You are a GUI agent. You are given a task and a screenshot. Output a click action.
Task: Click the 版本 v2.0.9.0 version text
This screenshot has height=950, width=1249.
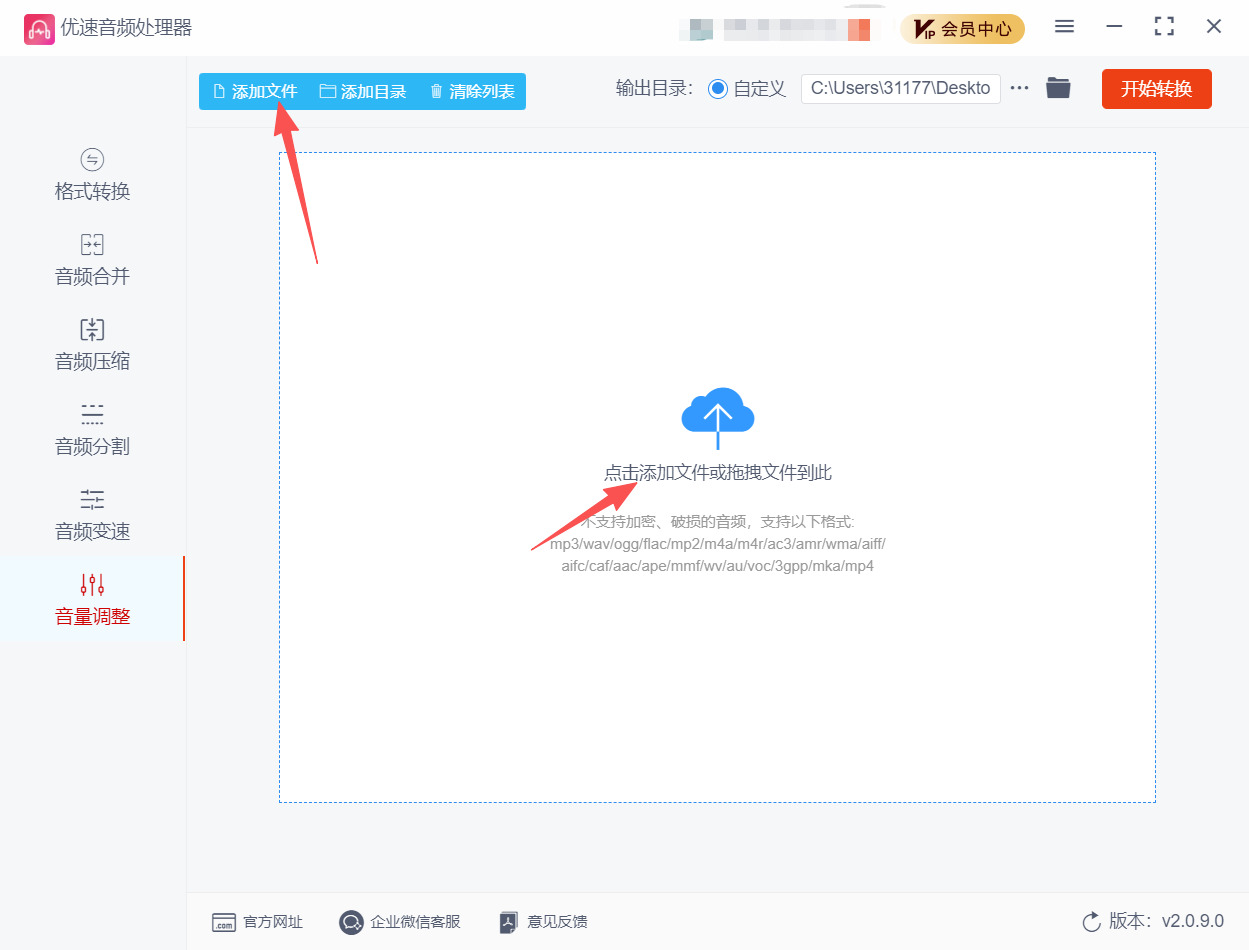click(x=1166, y=921)
